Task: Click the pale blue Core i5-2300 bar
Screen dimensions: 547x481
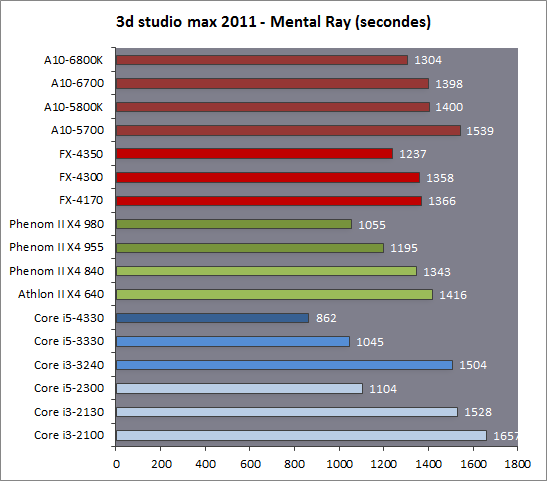Action: [239, 389]
